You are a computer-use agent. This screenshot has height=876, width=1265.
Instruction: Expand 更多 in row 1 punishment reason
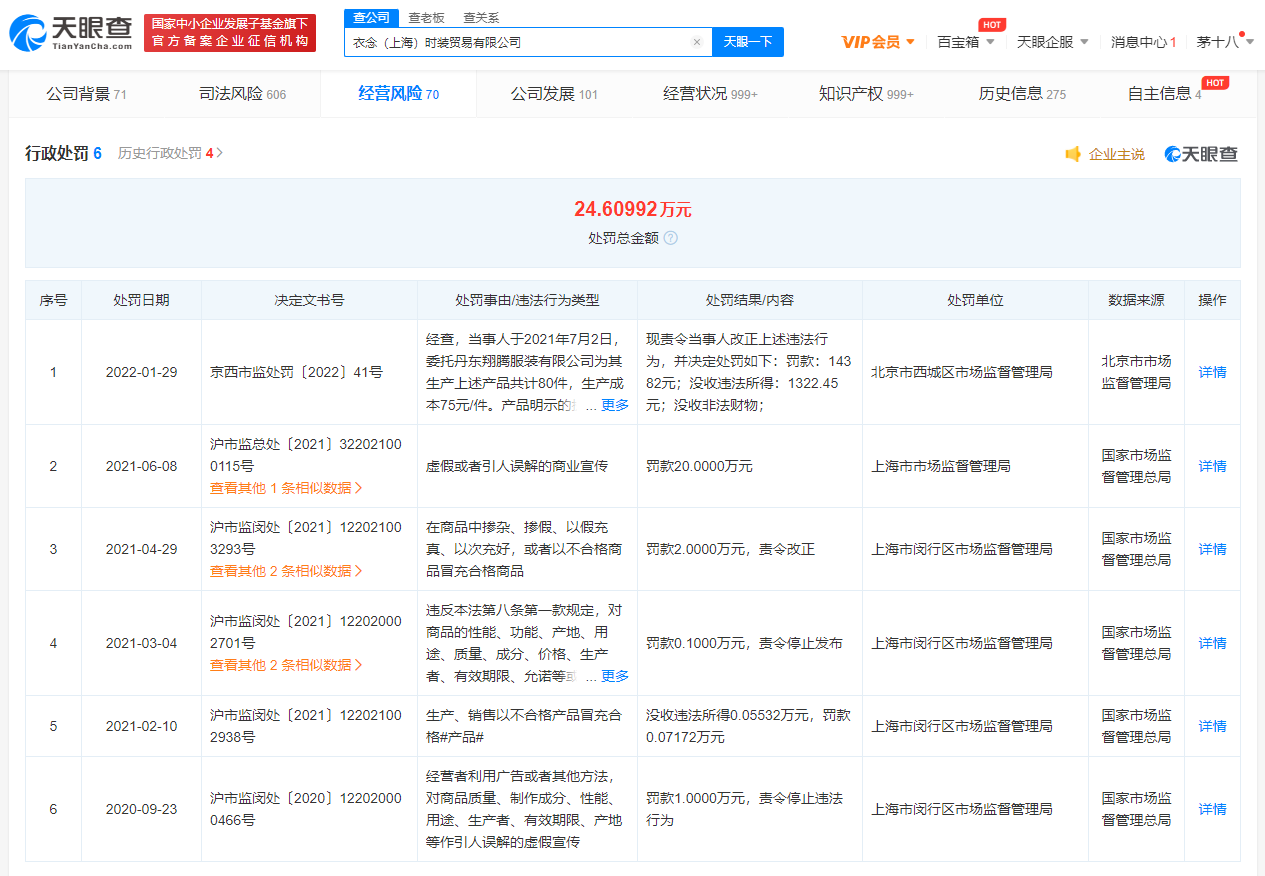pyautogui.click(x=615, y=405)
